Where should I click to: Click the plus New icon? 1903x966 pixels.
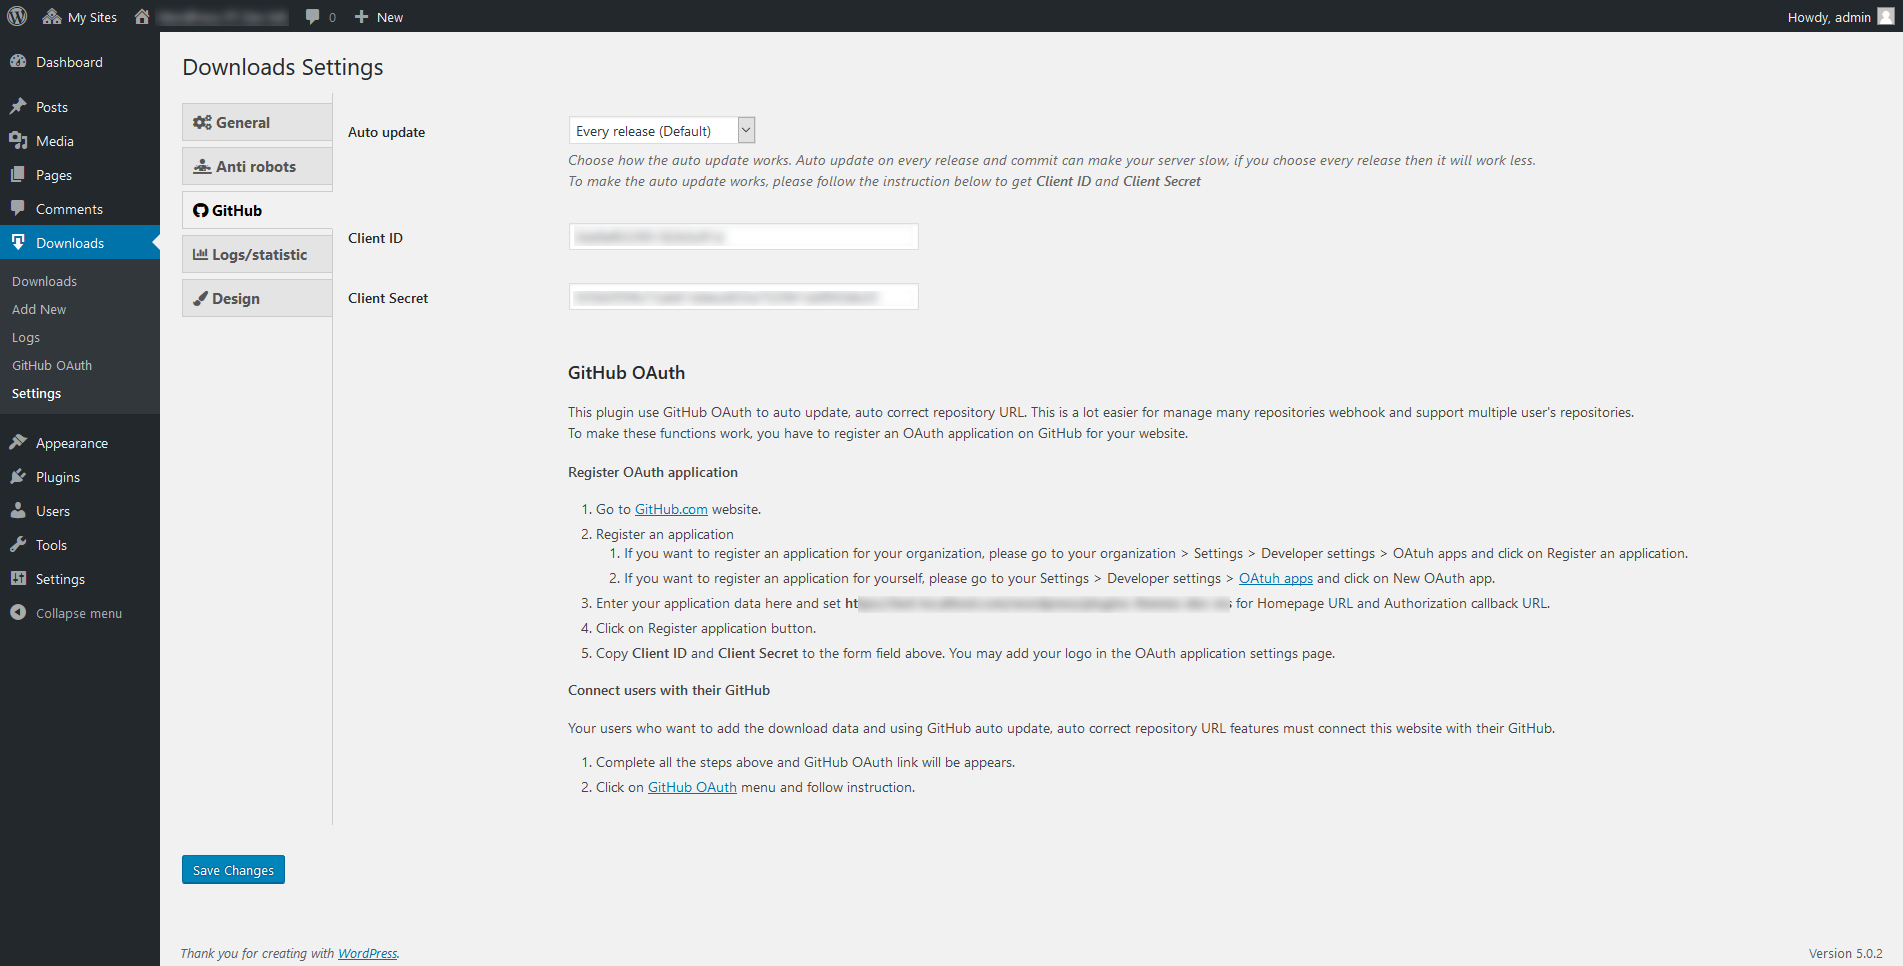tap(362, 16)
